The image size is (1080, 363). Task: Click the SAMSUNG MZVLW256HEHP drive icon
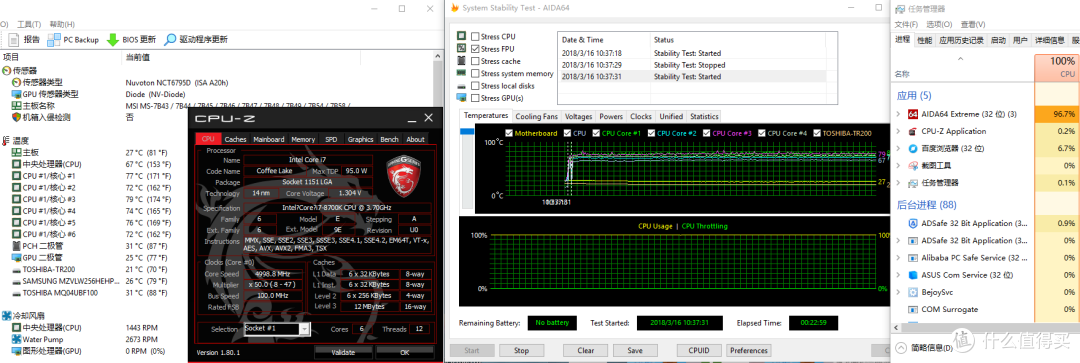[17, 281]
